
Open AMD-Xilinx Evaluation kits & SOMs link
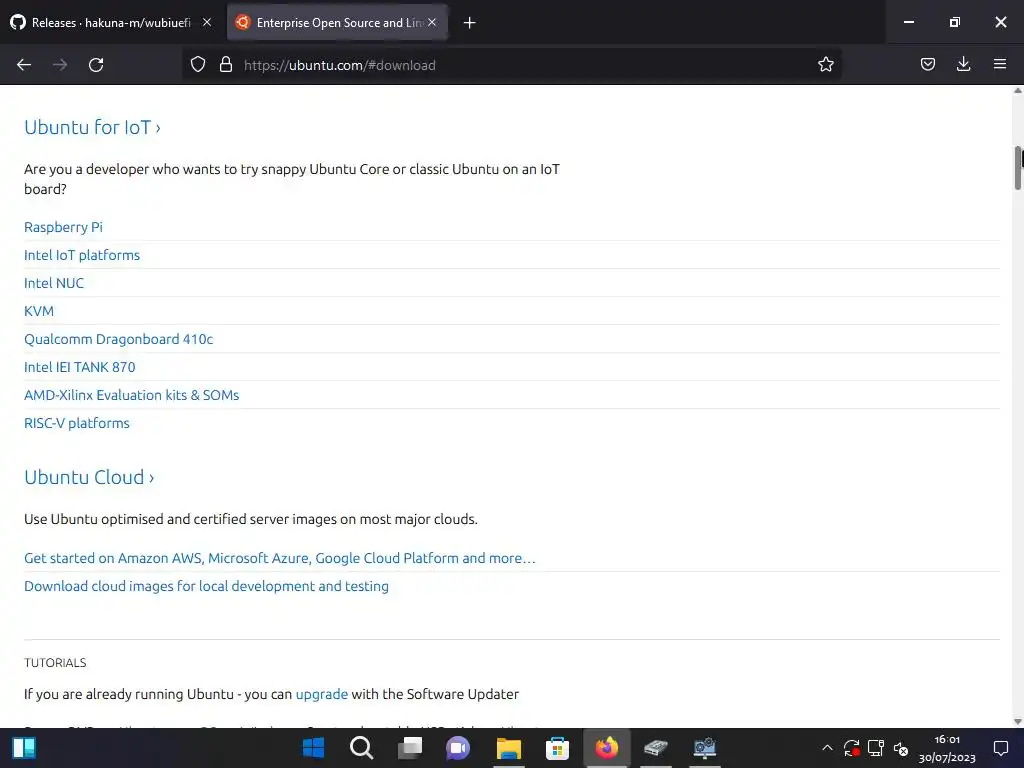point(131,396)
